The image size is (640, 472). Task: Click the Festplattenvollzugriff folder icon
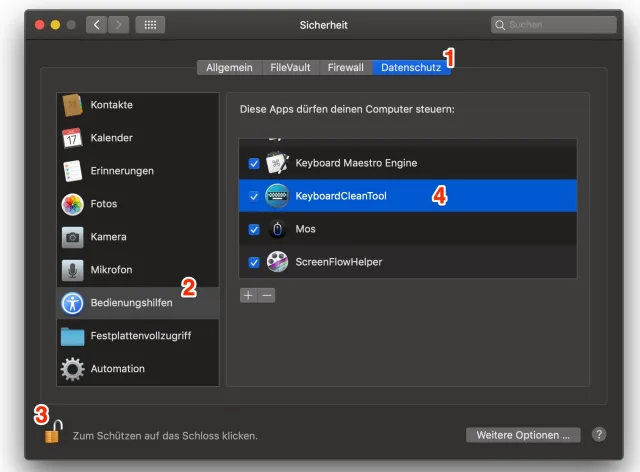click(73, 336)
